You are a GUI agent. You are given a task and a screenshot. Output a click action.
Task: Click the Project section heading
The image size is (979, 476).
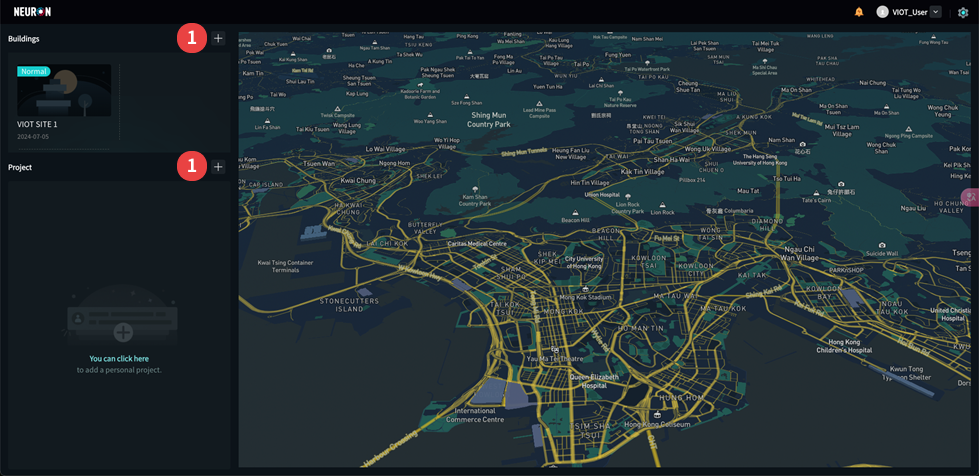pyautogui.click(x=20, y=167)
